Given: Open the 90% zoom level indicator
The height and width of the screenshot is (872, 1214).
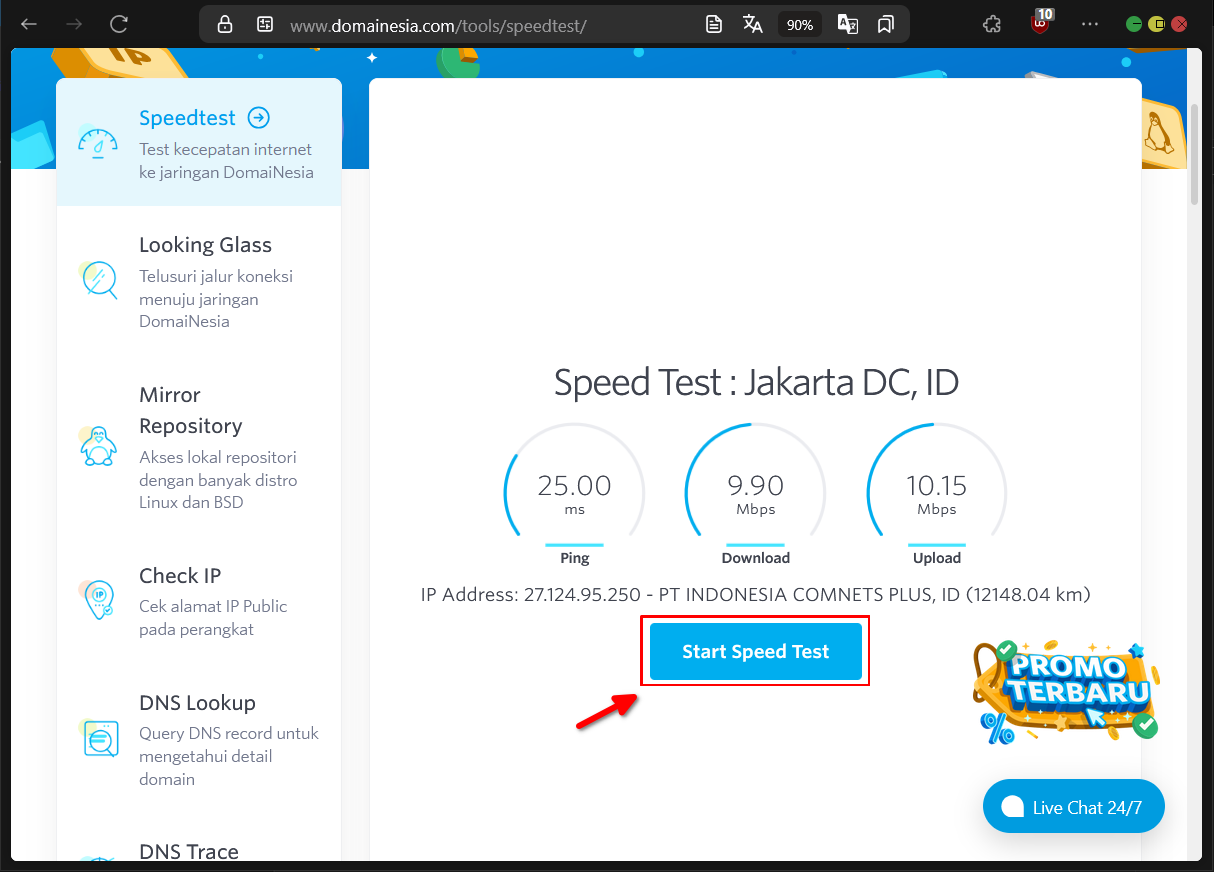Looking at the screenshot, I should [x=800, y=25].
